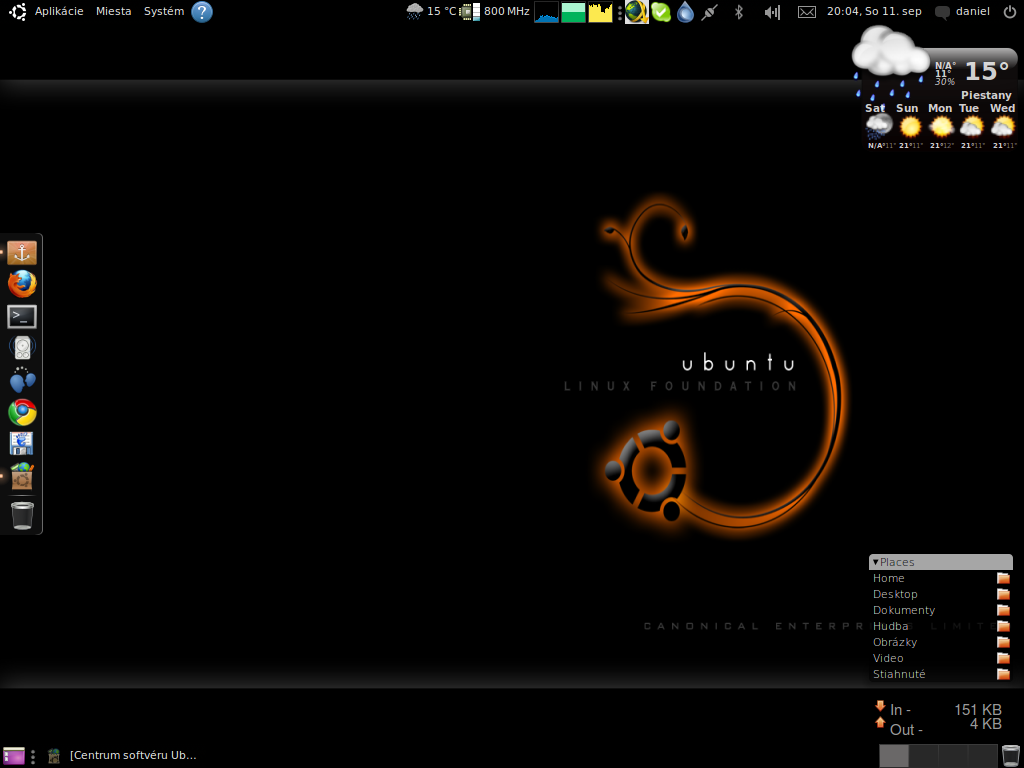Screen dimensions: 1024x768
Task: Open the Aplikácie menu
Action: [59, 11]
